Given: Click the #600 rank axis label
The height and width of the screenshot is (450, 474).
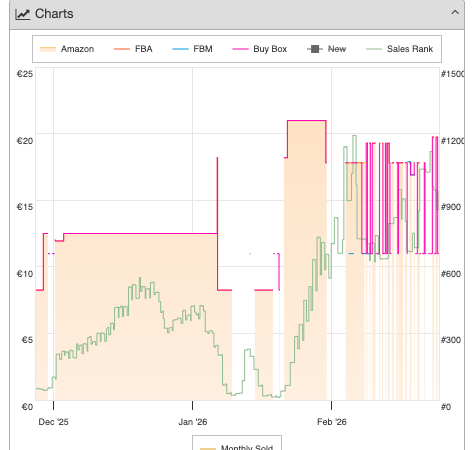Looking at the screenshot, I should 451,274.
